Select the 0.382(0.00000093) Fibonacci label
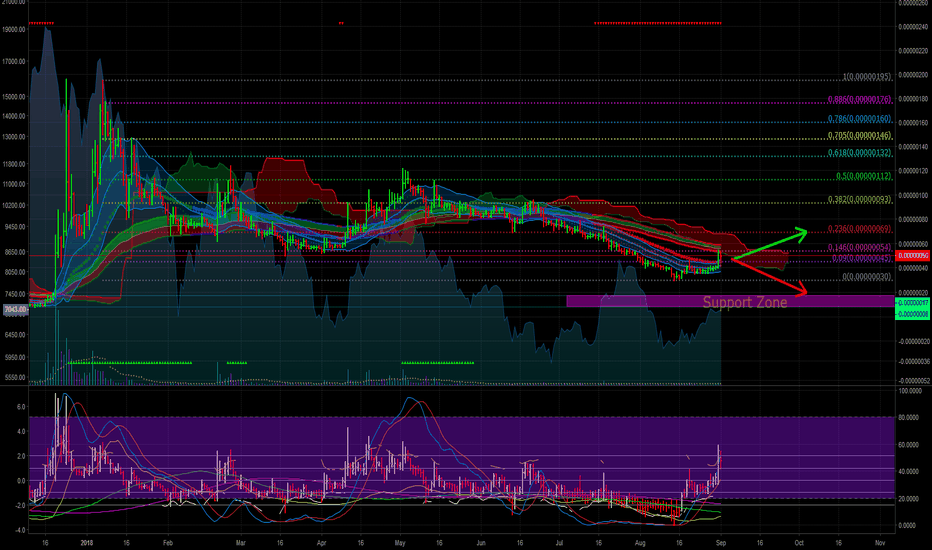The width and height of the screenshot is (932, 550). pyautogui.click(x=859, y=199)
